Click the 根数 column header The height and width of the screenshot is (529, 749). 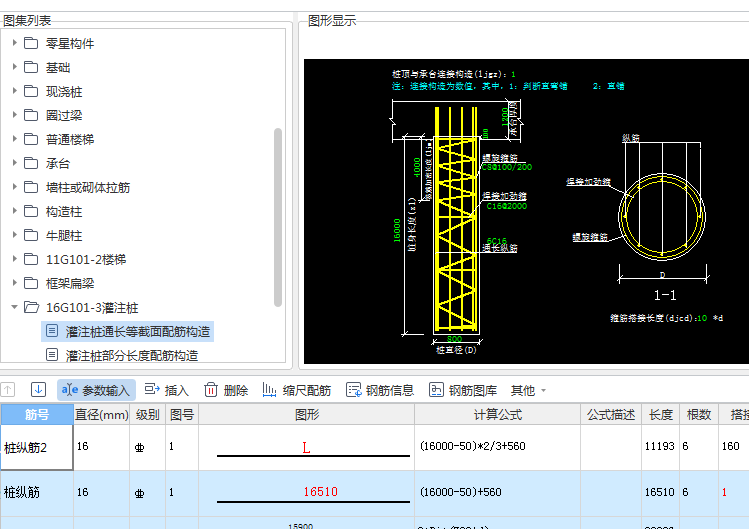click(699, 414)
